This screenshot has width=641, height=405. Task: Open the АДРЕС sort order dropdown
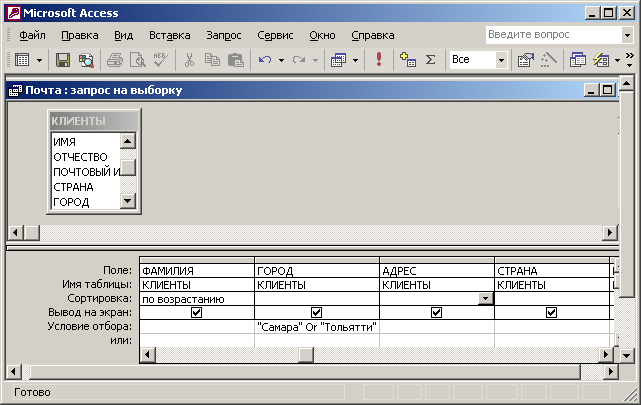coord(485,298)
